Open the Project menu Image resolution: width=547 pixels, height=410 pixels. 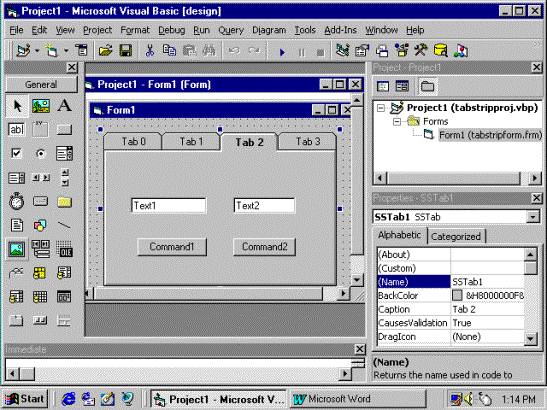pos(97,30)
